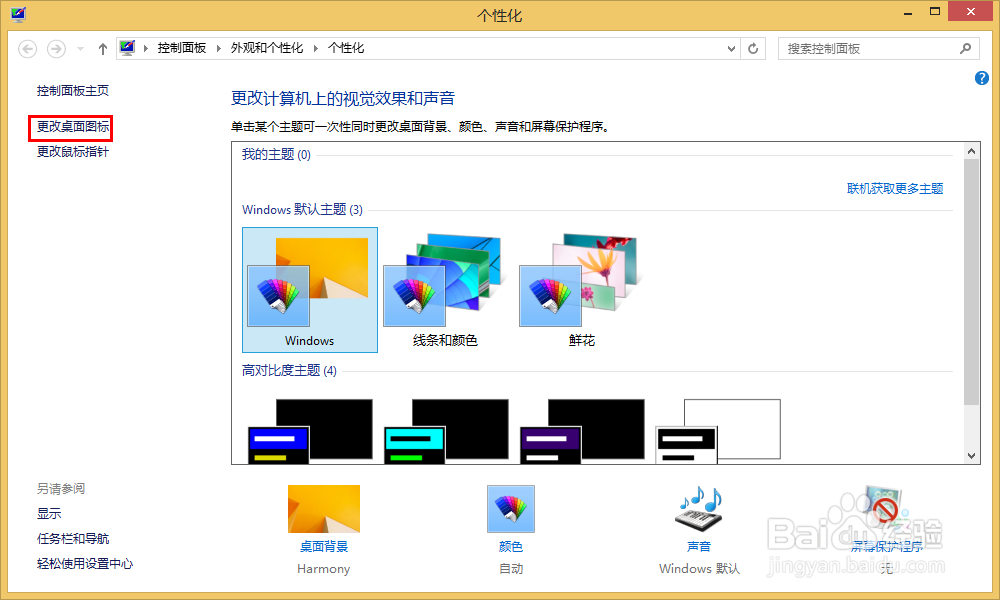Open the address bar history dropdown
The height and width of the screenshot is (600, 1000).
coord(732,48)
